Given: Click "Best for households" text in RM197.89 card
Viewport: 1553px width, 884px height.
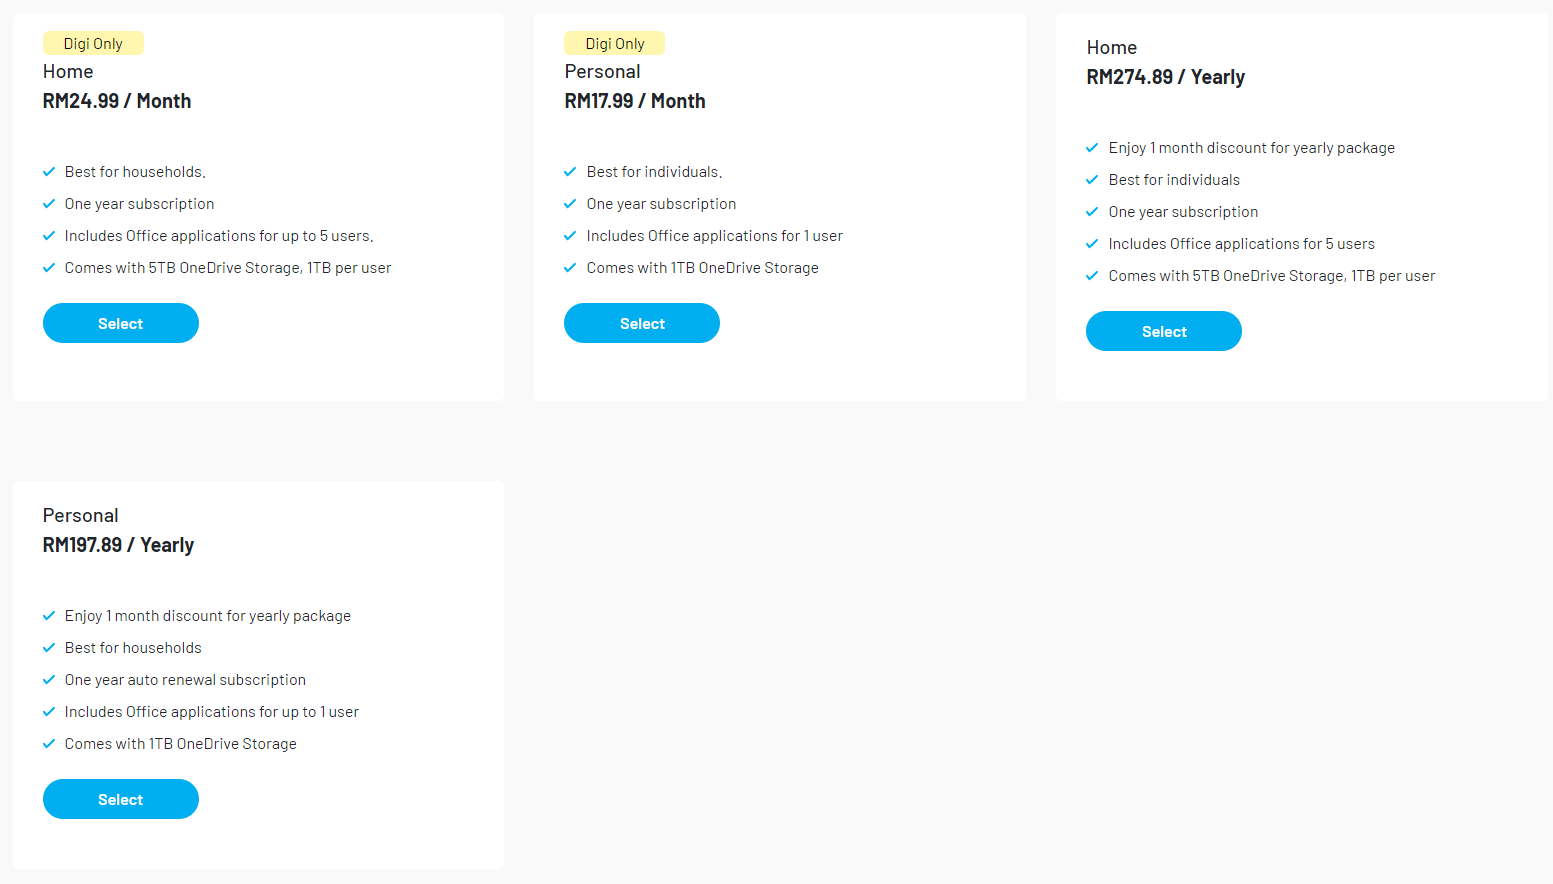Looking at the screenshot, I should tap(133, 648).
